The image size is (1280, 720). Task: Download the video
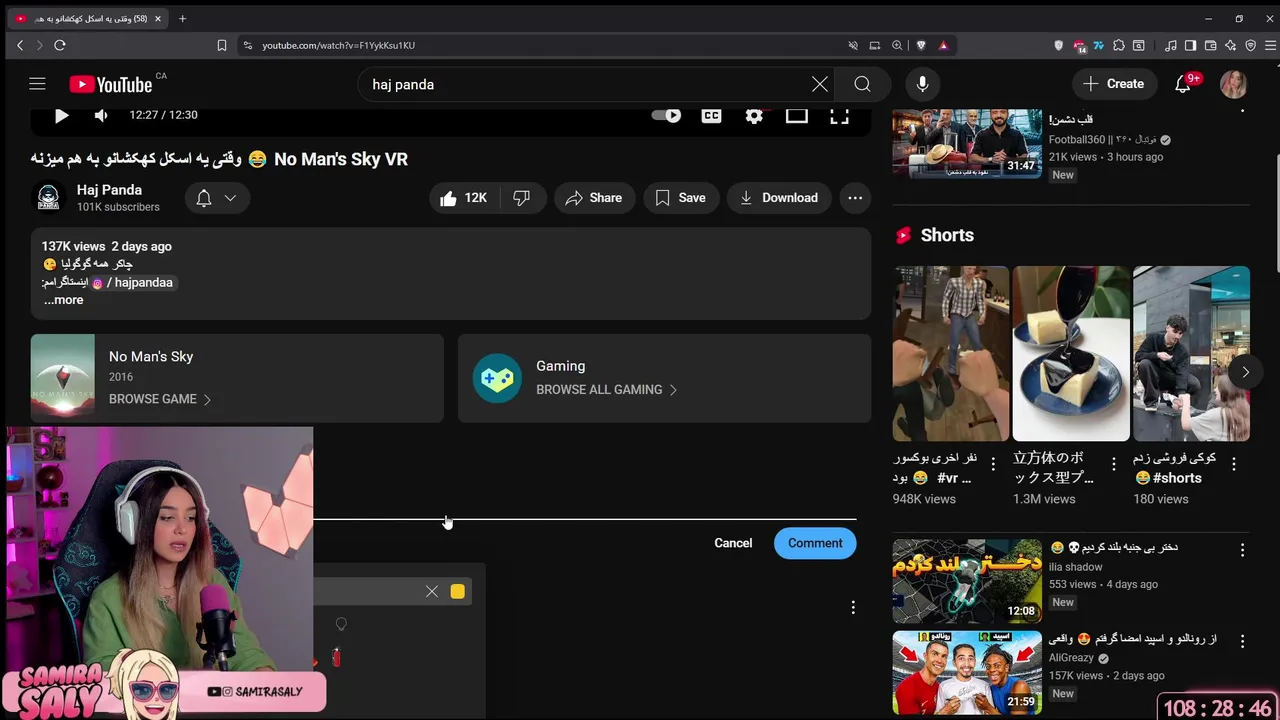[x=779, y=198]
